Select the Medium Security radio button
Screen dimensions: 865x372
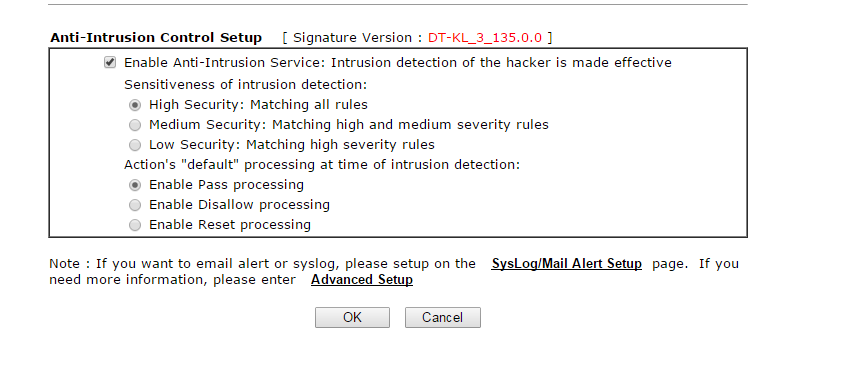click(135, 125)
